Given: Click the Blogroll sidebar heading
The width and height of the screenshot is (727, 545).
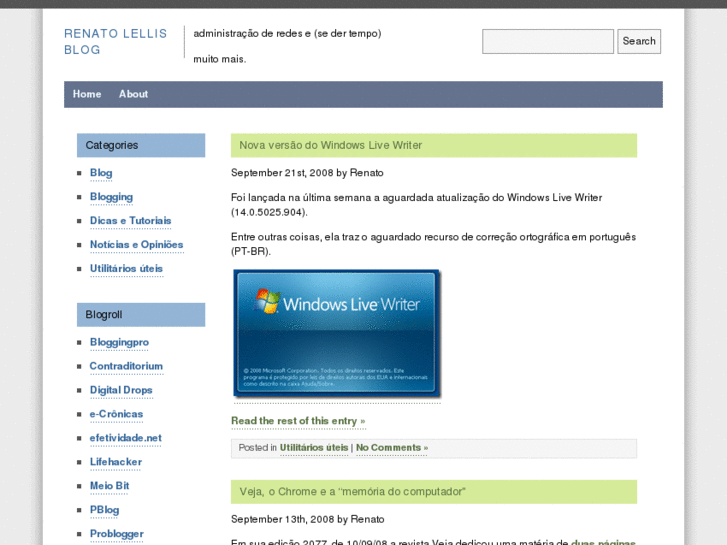Looking at the screenshot, I should 141,315.
